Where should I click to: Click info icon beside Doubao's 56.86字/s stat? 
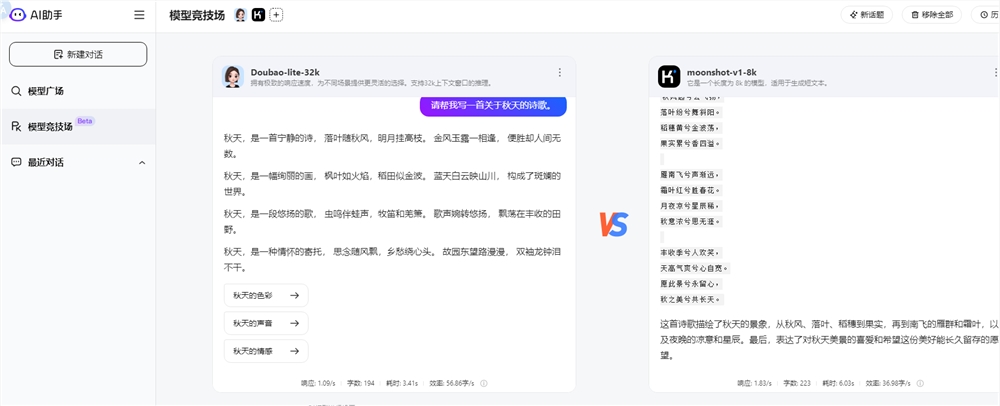pos(484,382)
